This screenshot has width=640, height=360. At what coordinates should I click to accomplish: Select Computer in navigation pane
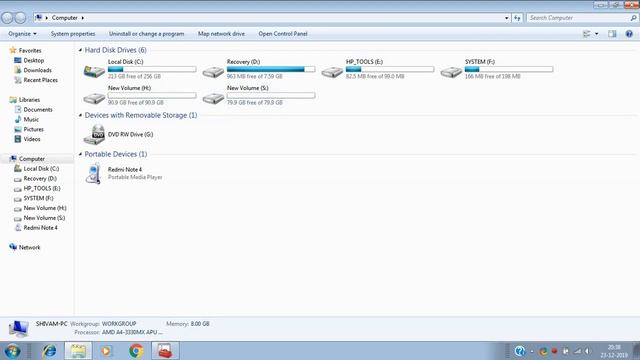click(x=32, y=159)
